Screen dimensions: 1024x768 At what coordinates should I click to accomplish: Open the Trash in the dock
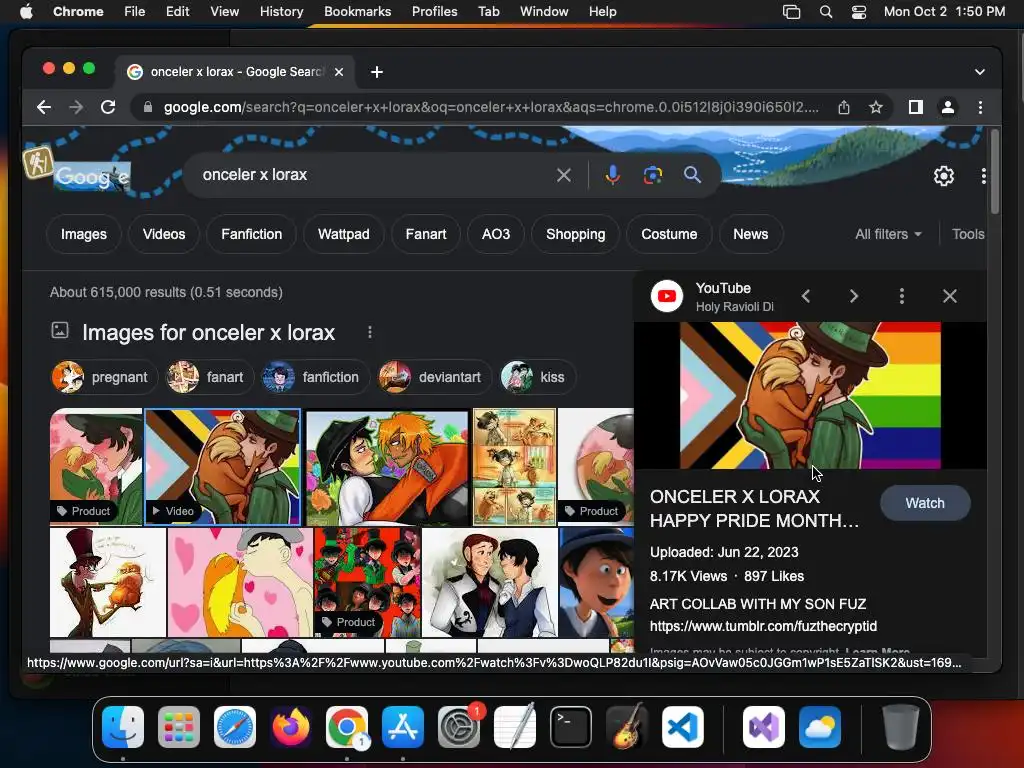(x=900, y=727)
